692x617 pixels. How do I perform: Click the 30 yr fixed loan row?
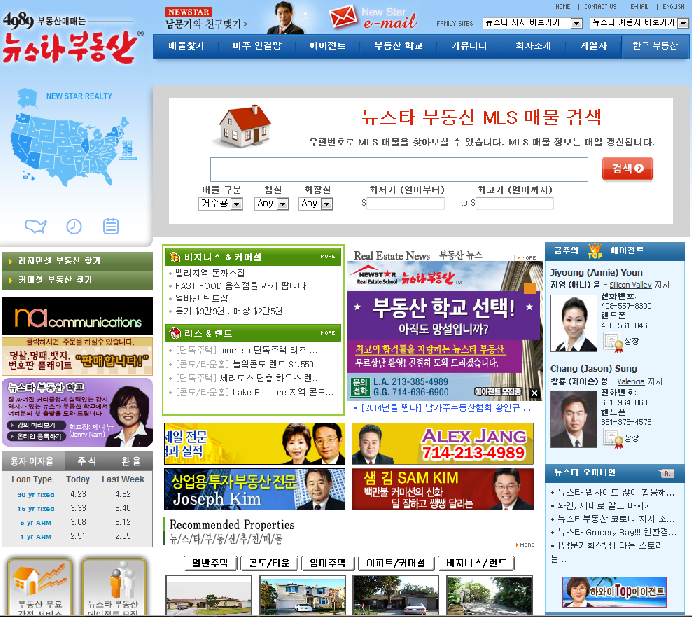point(77,495)
